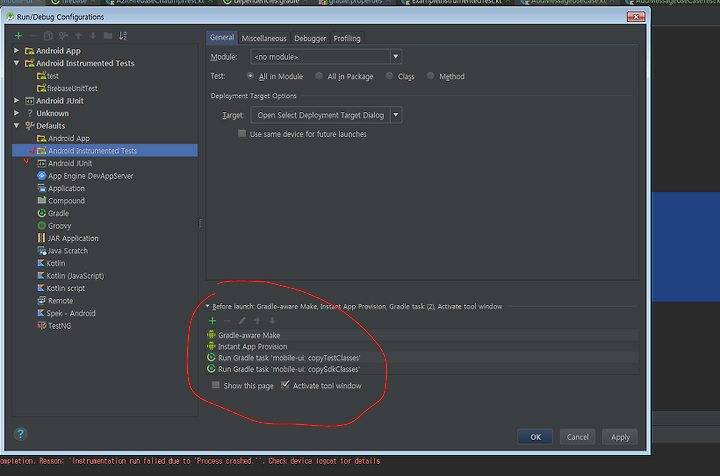Move before-launch task down arrow

coord(272,321)
